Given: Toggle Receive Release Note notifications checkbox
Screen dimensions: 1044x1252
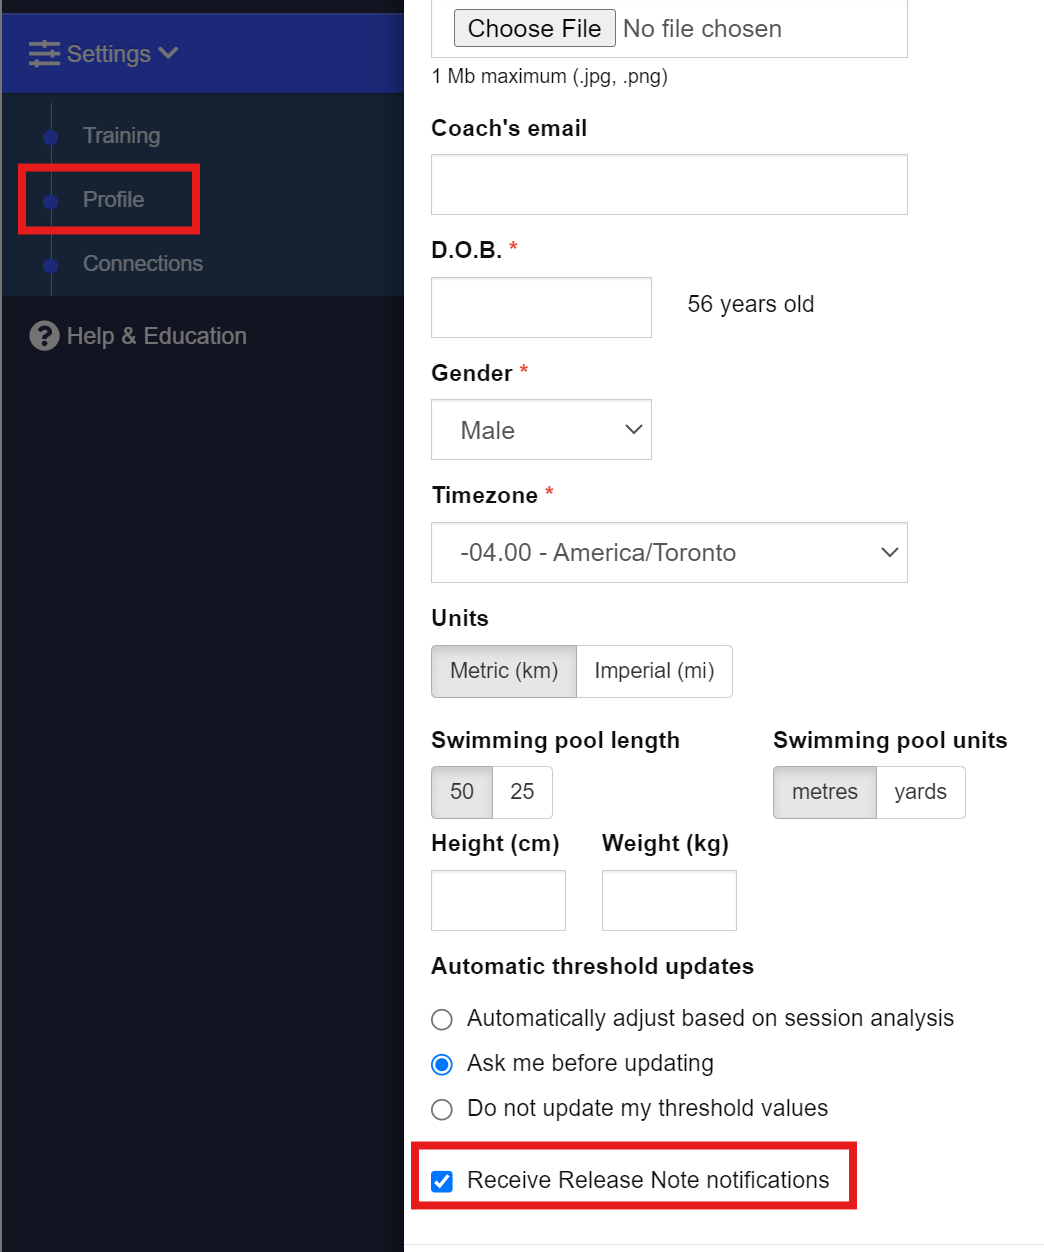Looking at the screenshot, I should (x=442, y=1181).
